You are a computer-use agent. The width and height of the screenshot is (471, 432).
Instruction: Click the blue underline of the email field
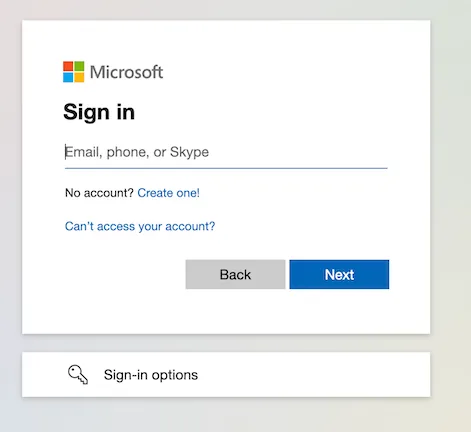(x=226, y=168)
